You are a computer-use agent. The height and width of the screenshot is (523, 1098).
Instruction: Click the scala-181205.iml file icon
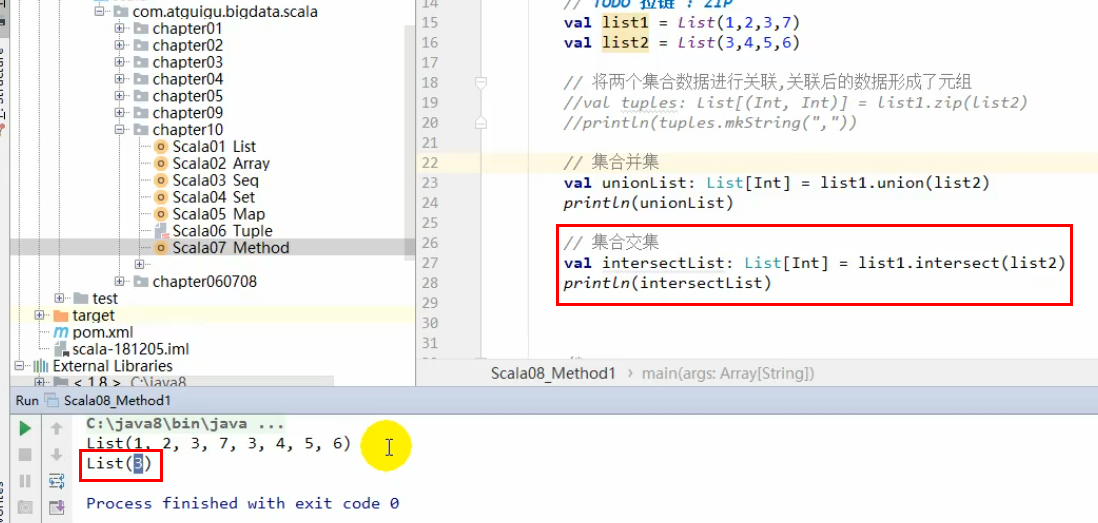[x=62, y=349]
